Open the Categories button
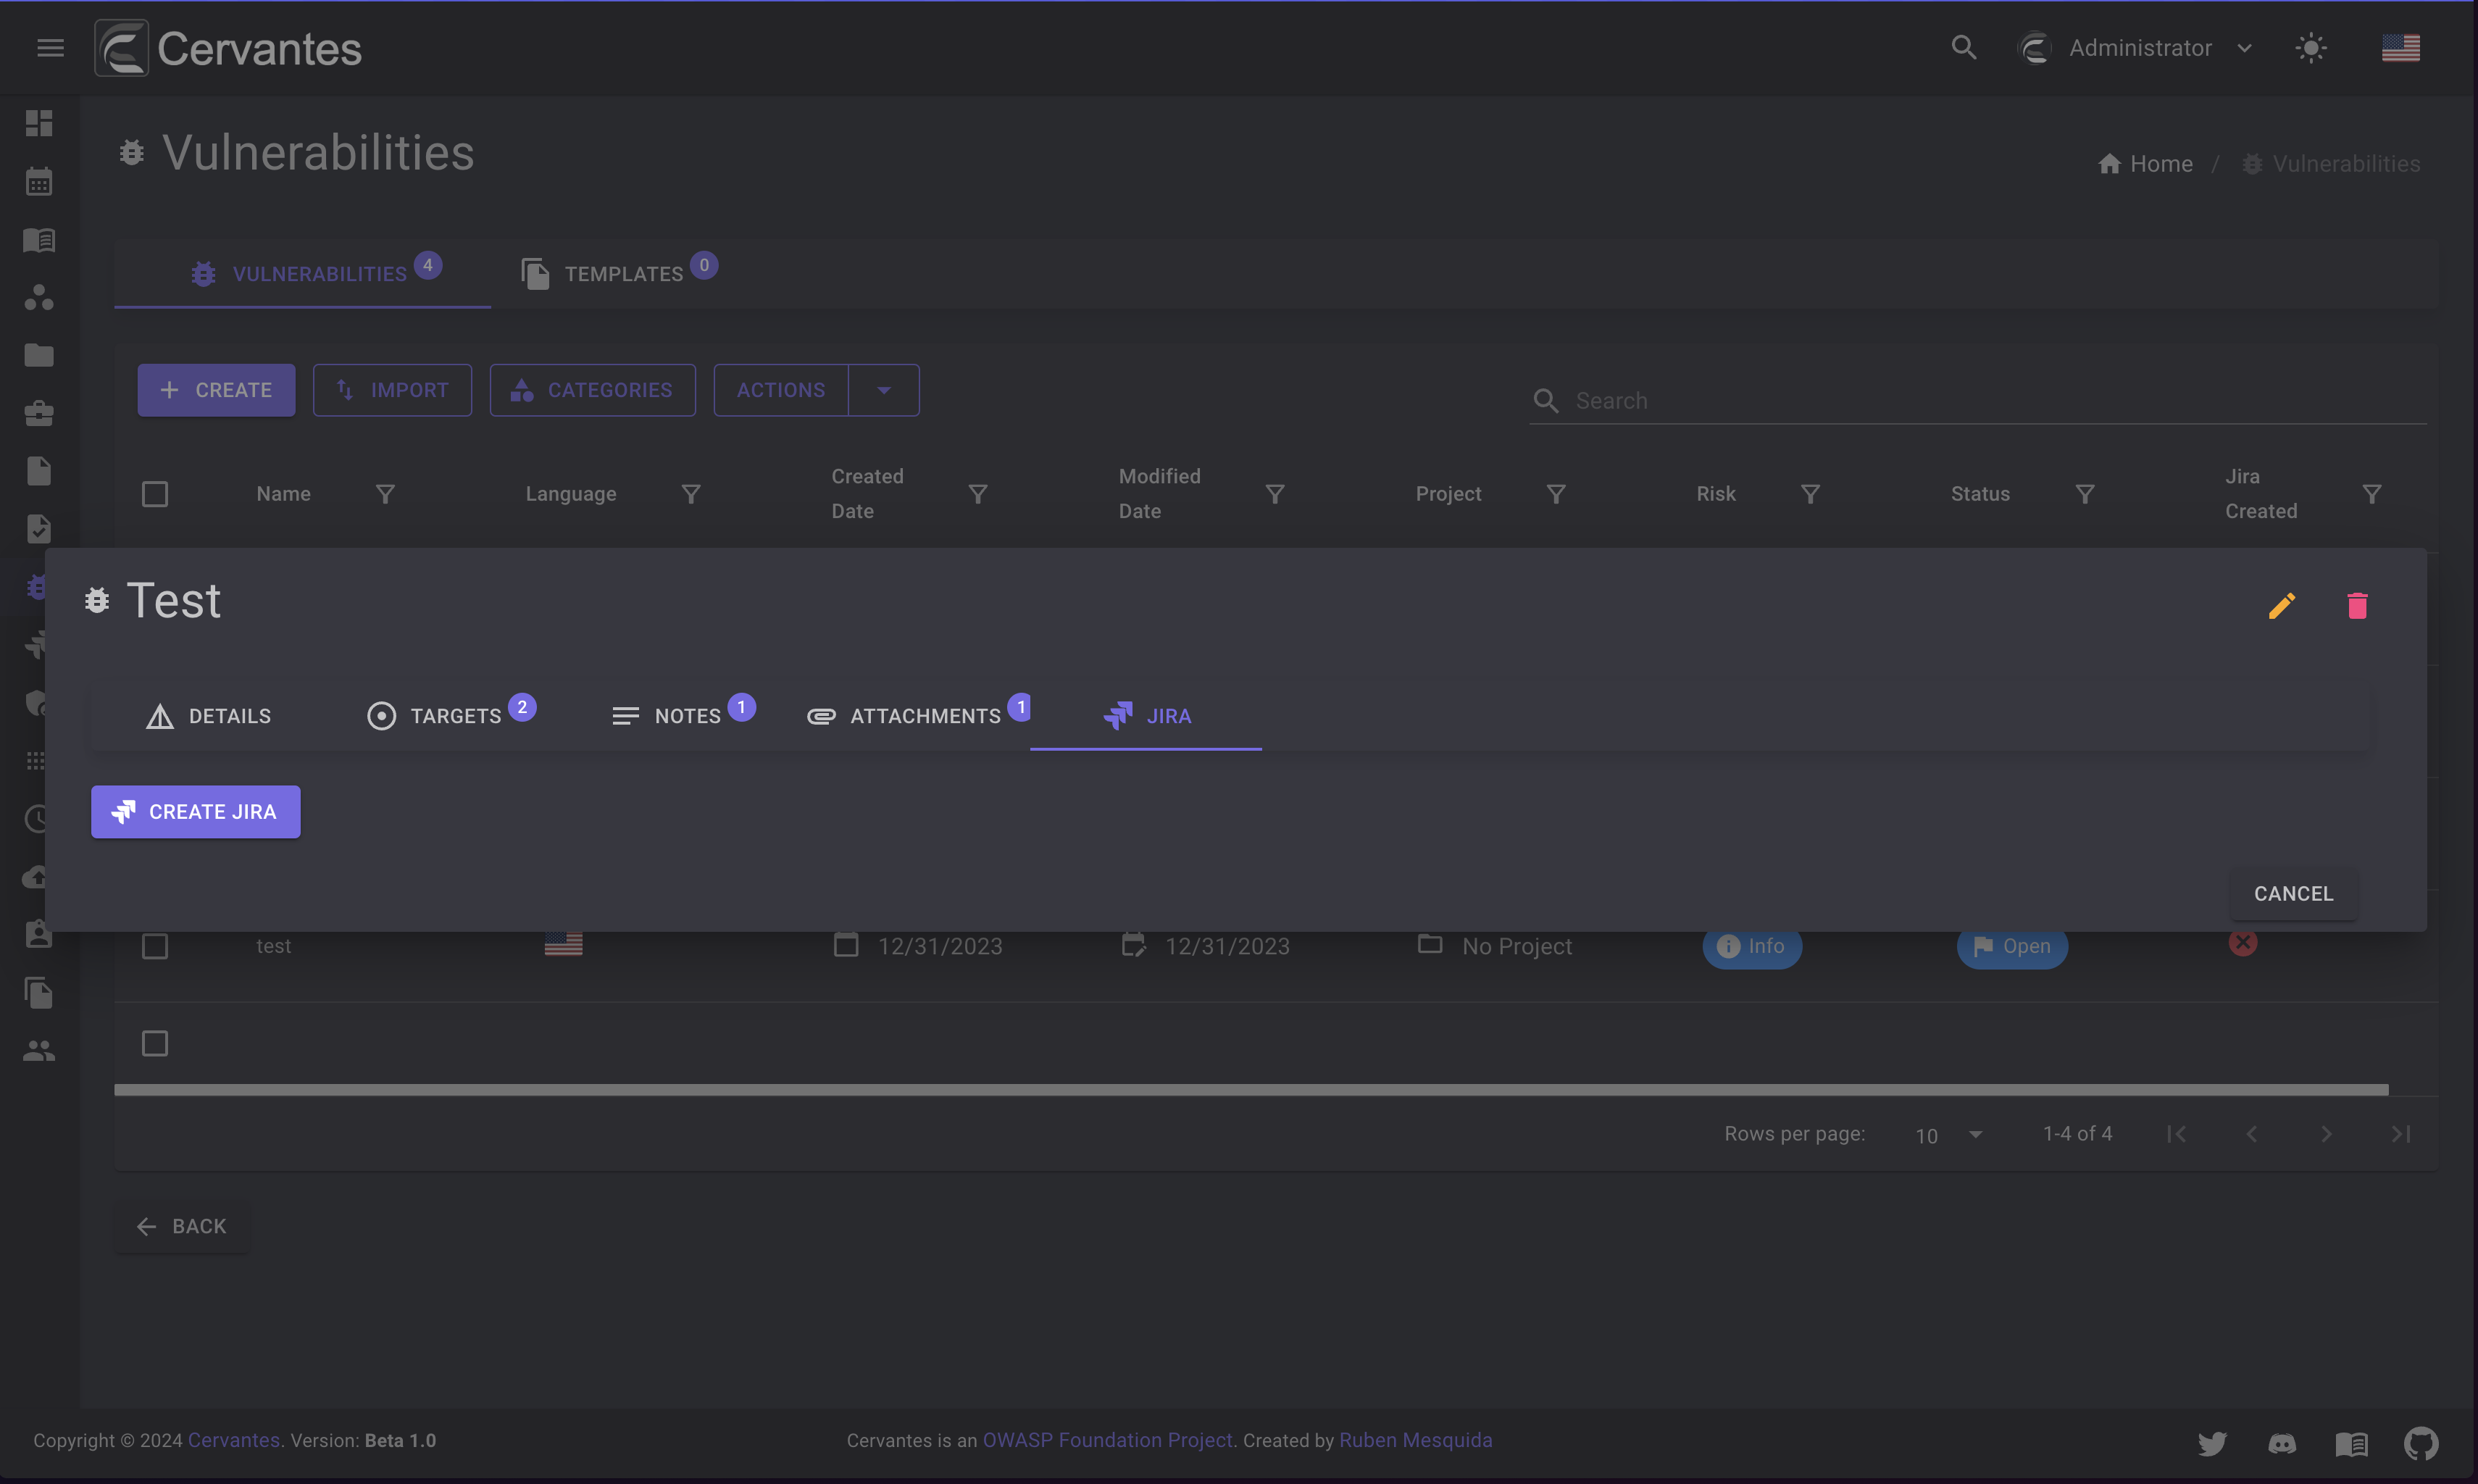 click(592, 390)
